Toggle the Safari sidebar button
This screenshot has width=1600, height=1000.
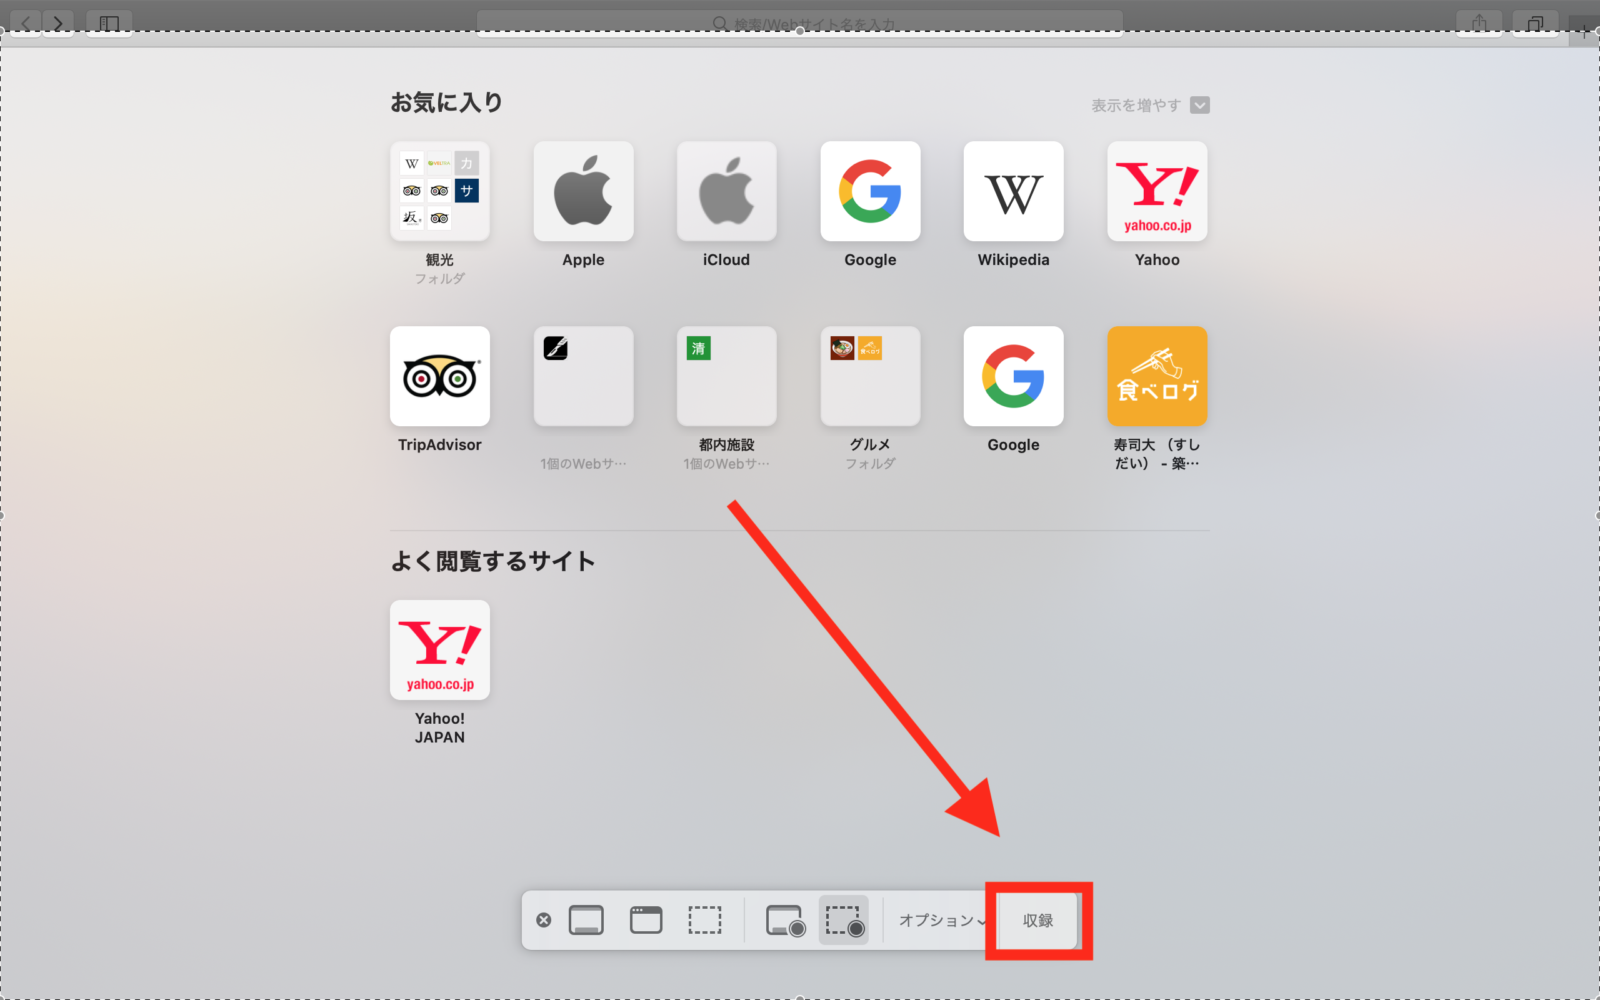[x=109, y=22]
